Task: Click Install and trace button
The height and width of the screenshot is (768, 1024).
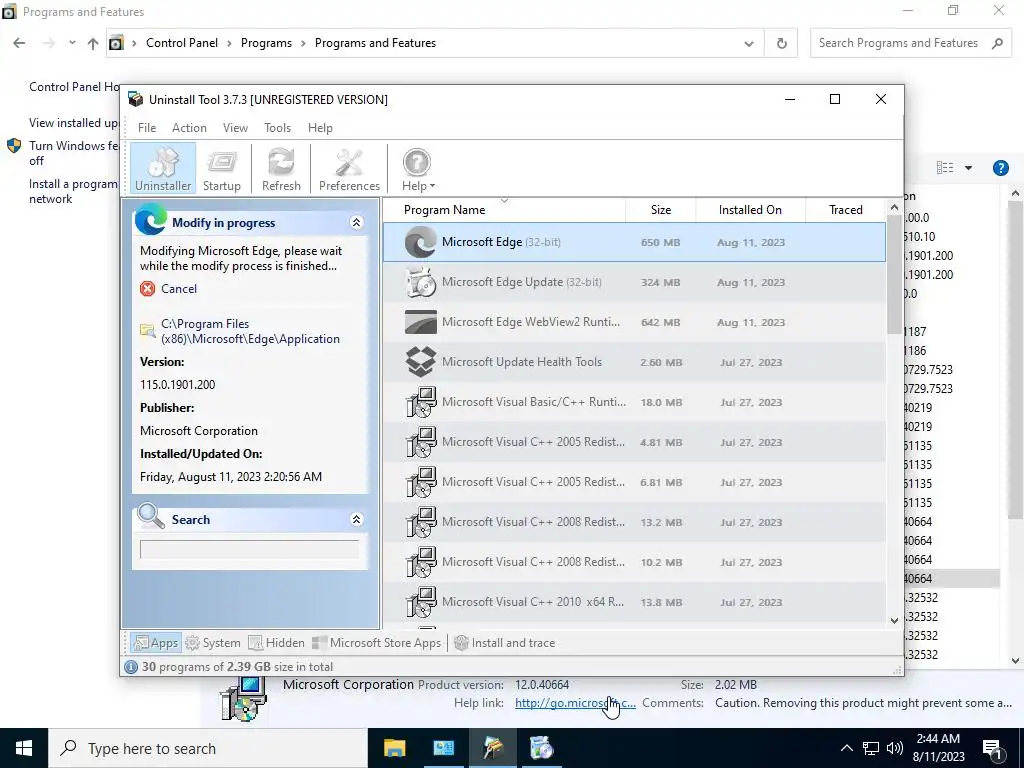Action: click(x=504, y=643)
